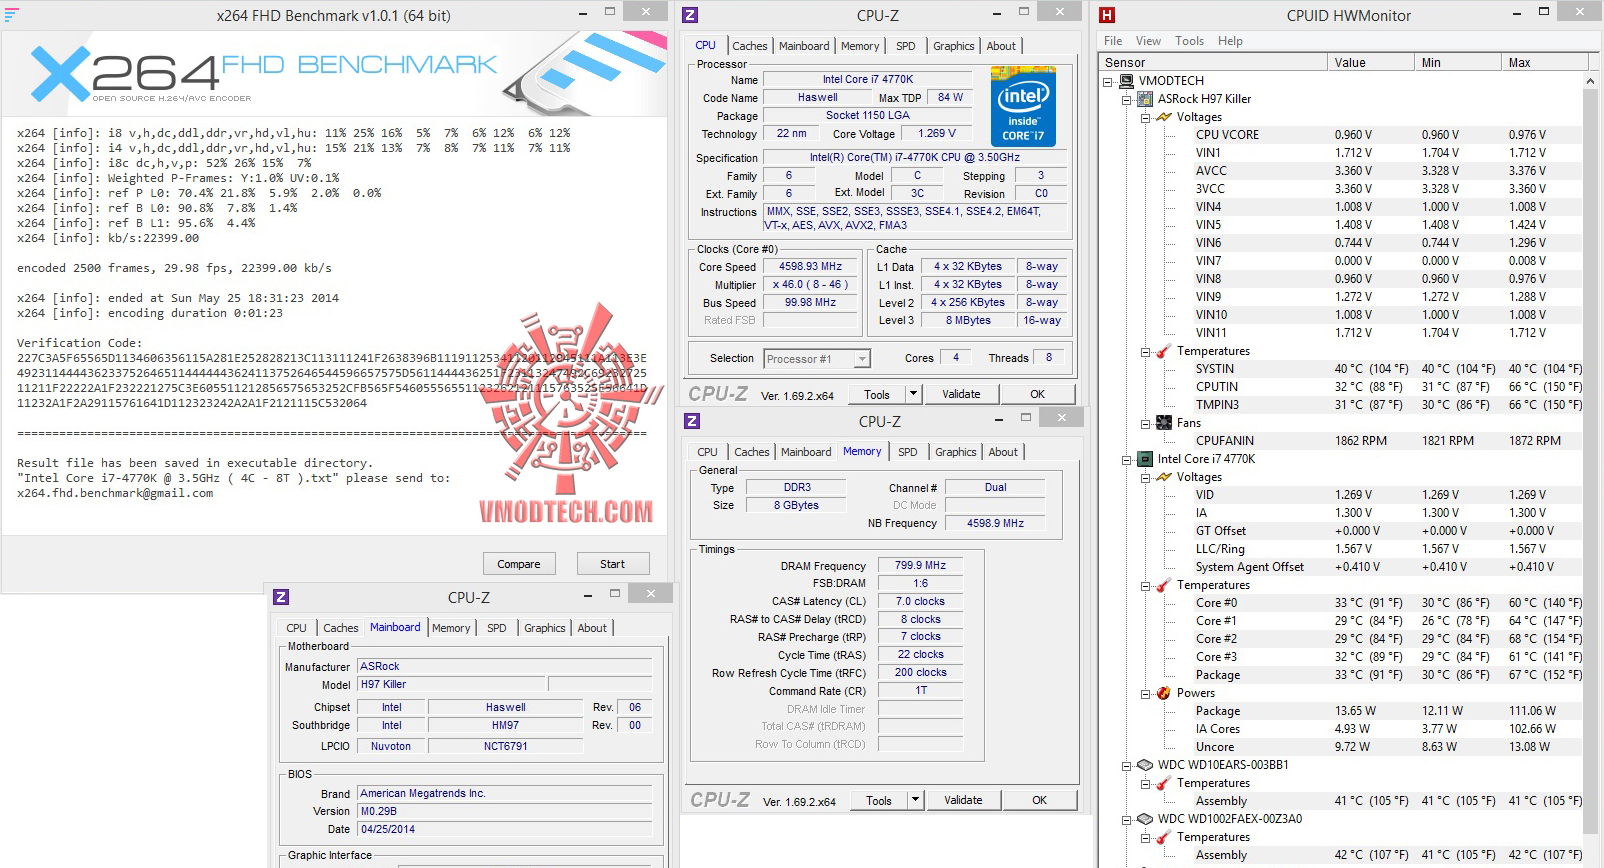Click the Compare button in x264 Benchmark
Image resolution: width=1604 pixels, height=868 pixels.
click(519, 564)
